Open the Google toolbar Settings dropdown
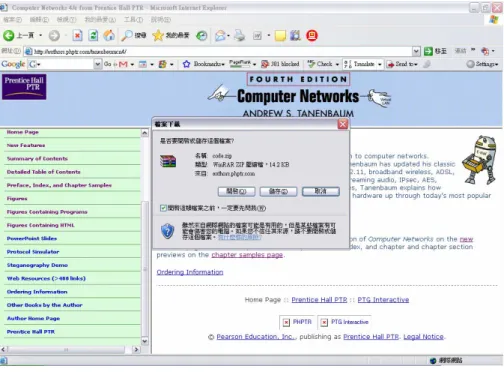Viewport: 504px width, 372px height. (482, 64)
